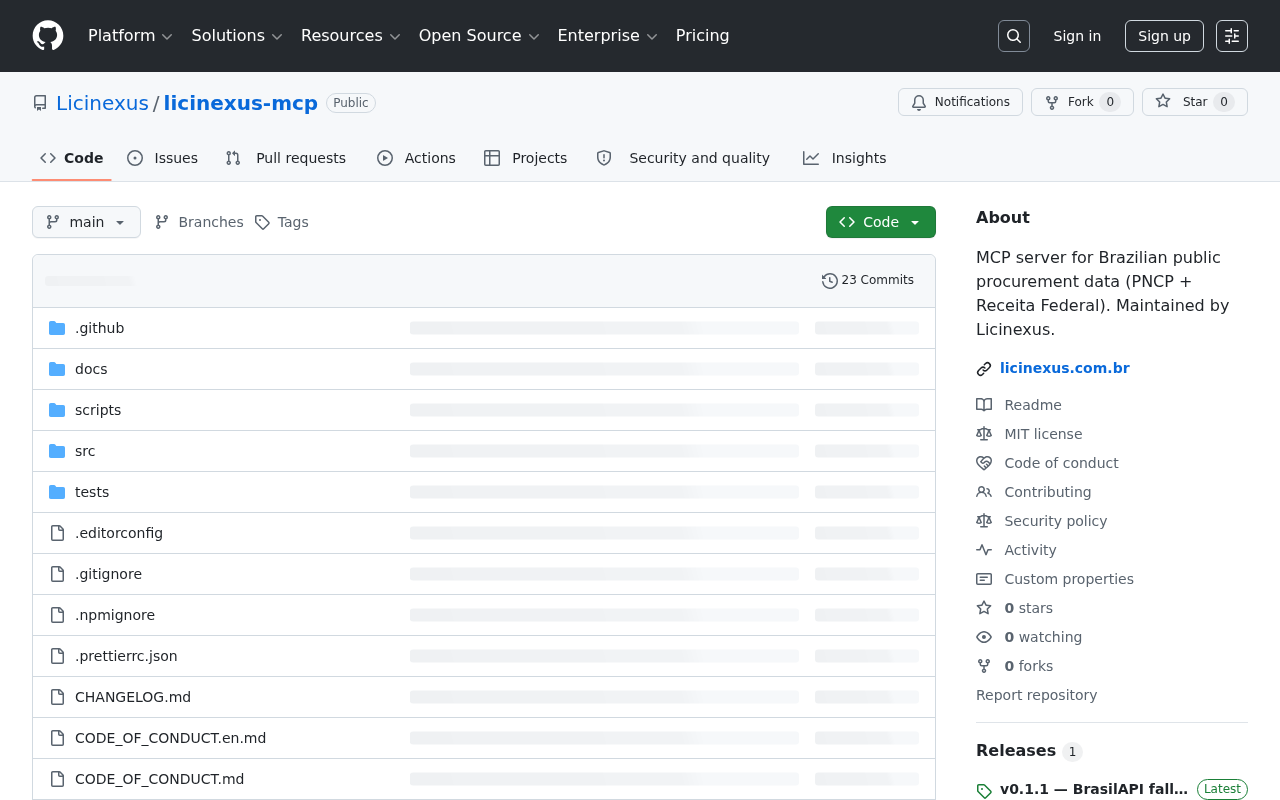Open the Pricing page

[x=702, y=36]
